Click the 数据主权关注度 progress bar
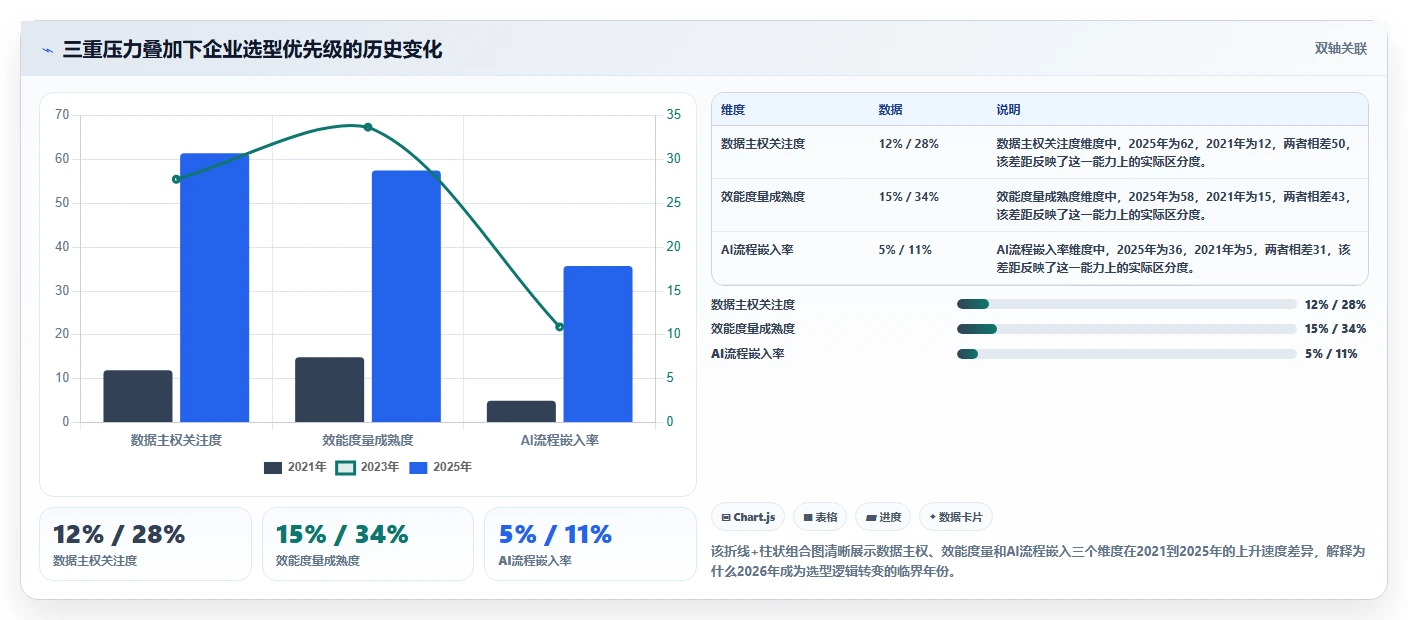This screenshot has height=620, width=1408. (1126, 304)
